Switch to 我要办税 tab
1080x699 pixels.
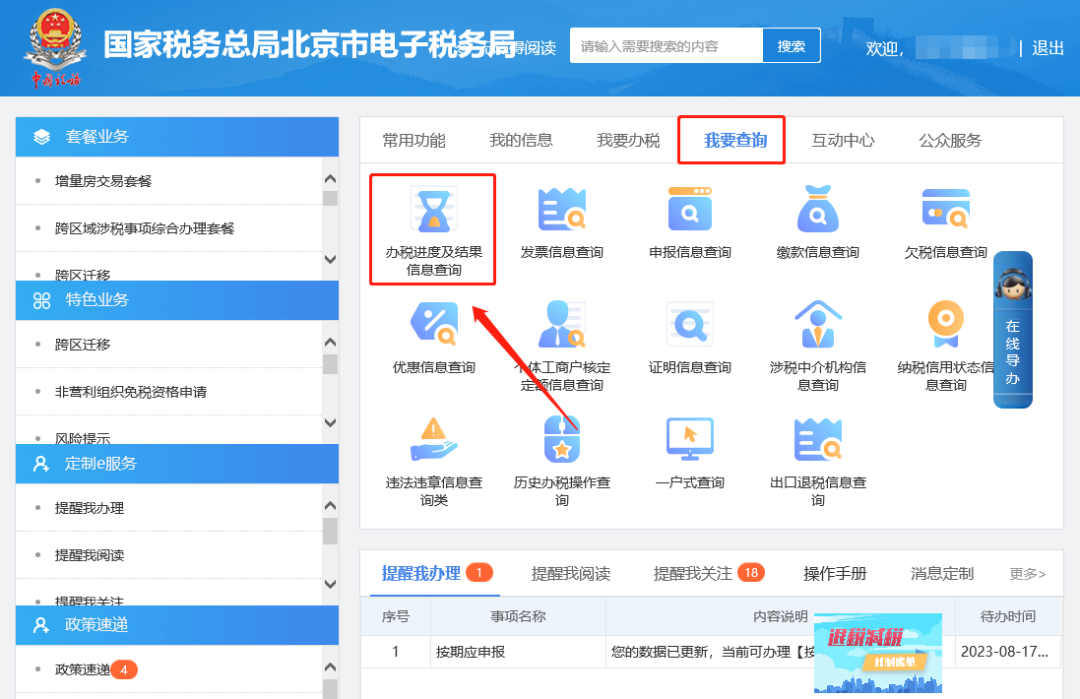click(628, 140)
